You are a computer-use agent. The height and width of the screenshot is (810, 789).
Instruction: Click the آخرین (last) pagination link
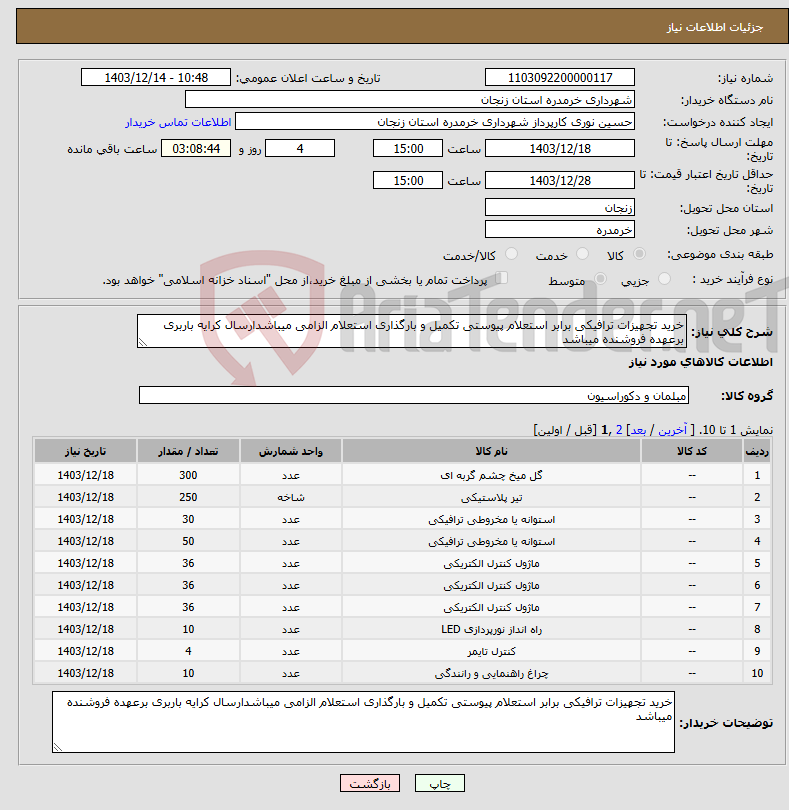tap(672, 430)
